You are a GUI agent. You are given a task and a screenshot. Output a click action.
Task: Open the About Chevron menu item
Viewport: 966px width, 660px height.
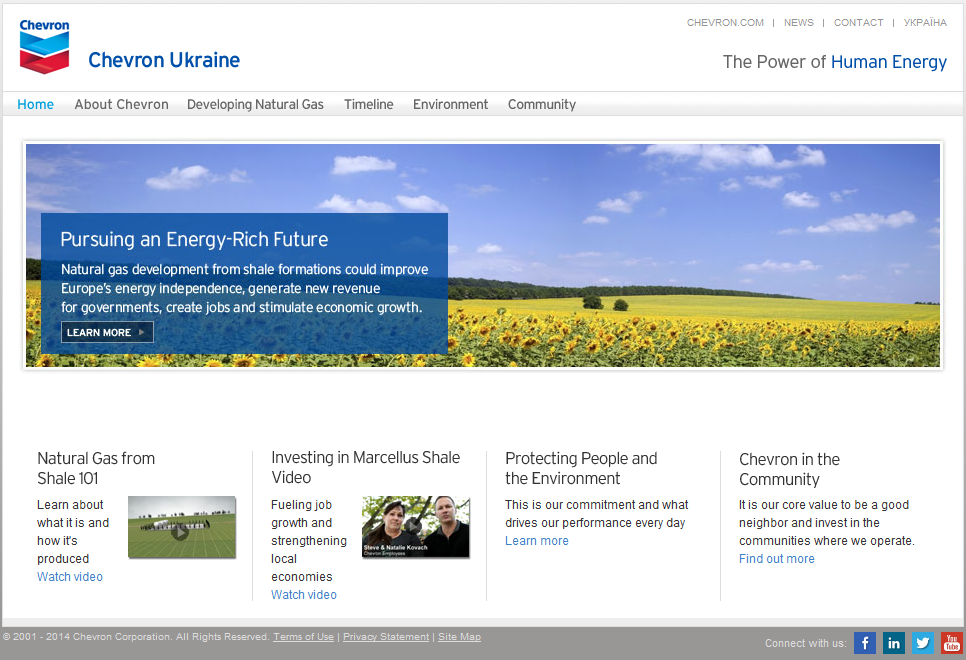coord(121,104)
